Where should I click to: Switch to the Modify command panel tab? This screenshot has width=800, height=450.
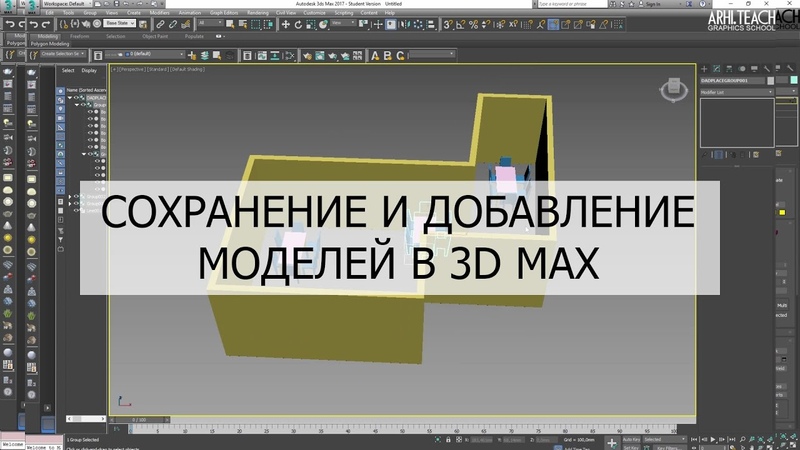[716, 68]
